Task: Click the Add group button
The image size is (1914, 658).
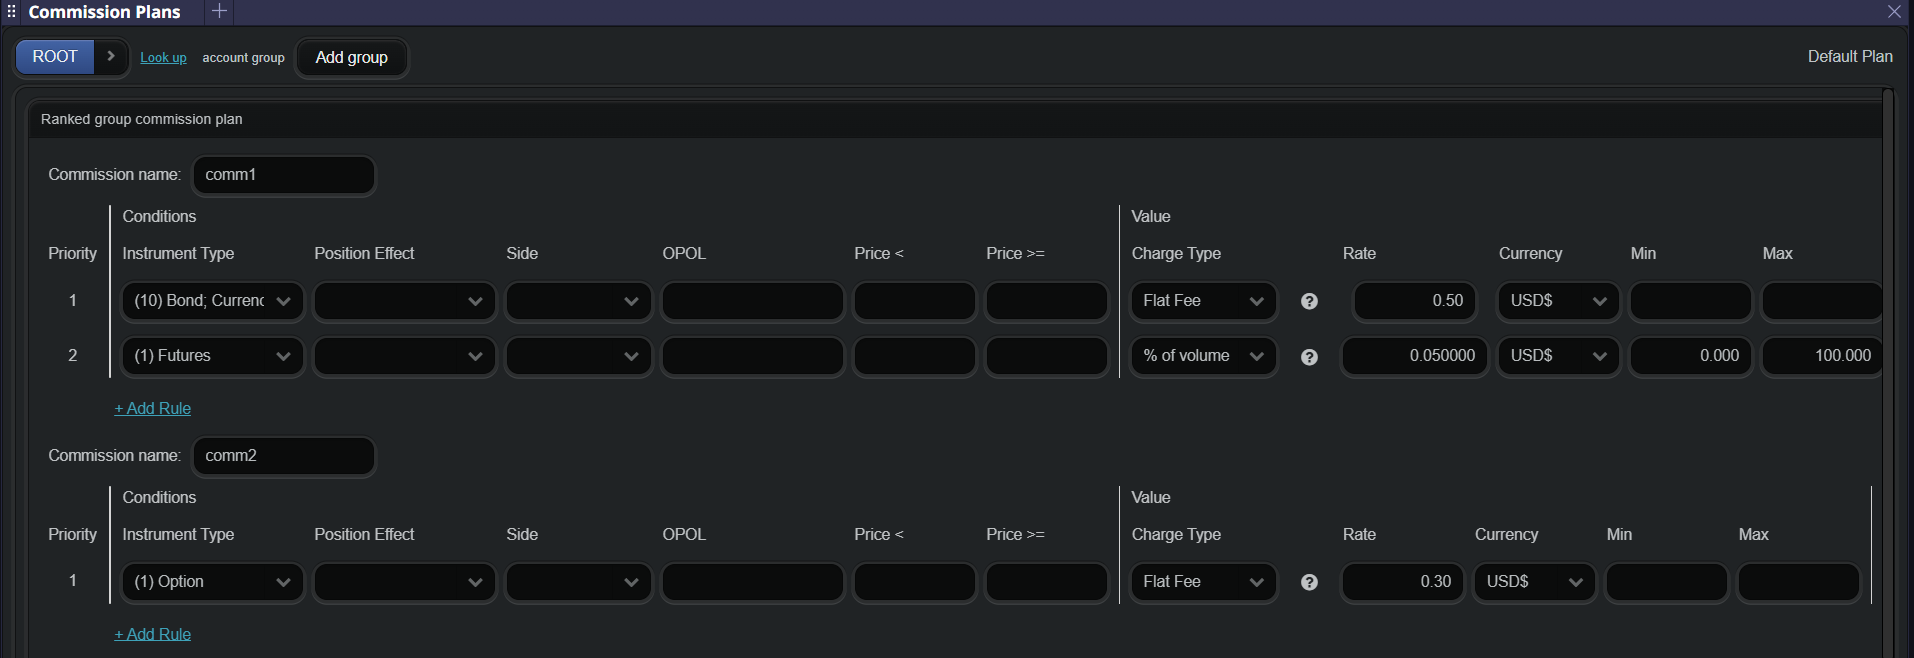Action: pos(351,58)
